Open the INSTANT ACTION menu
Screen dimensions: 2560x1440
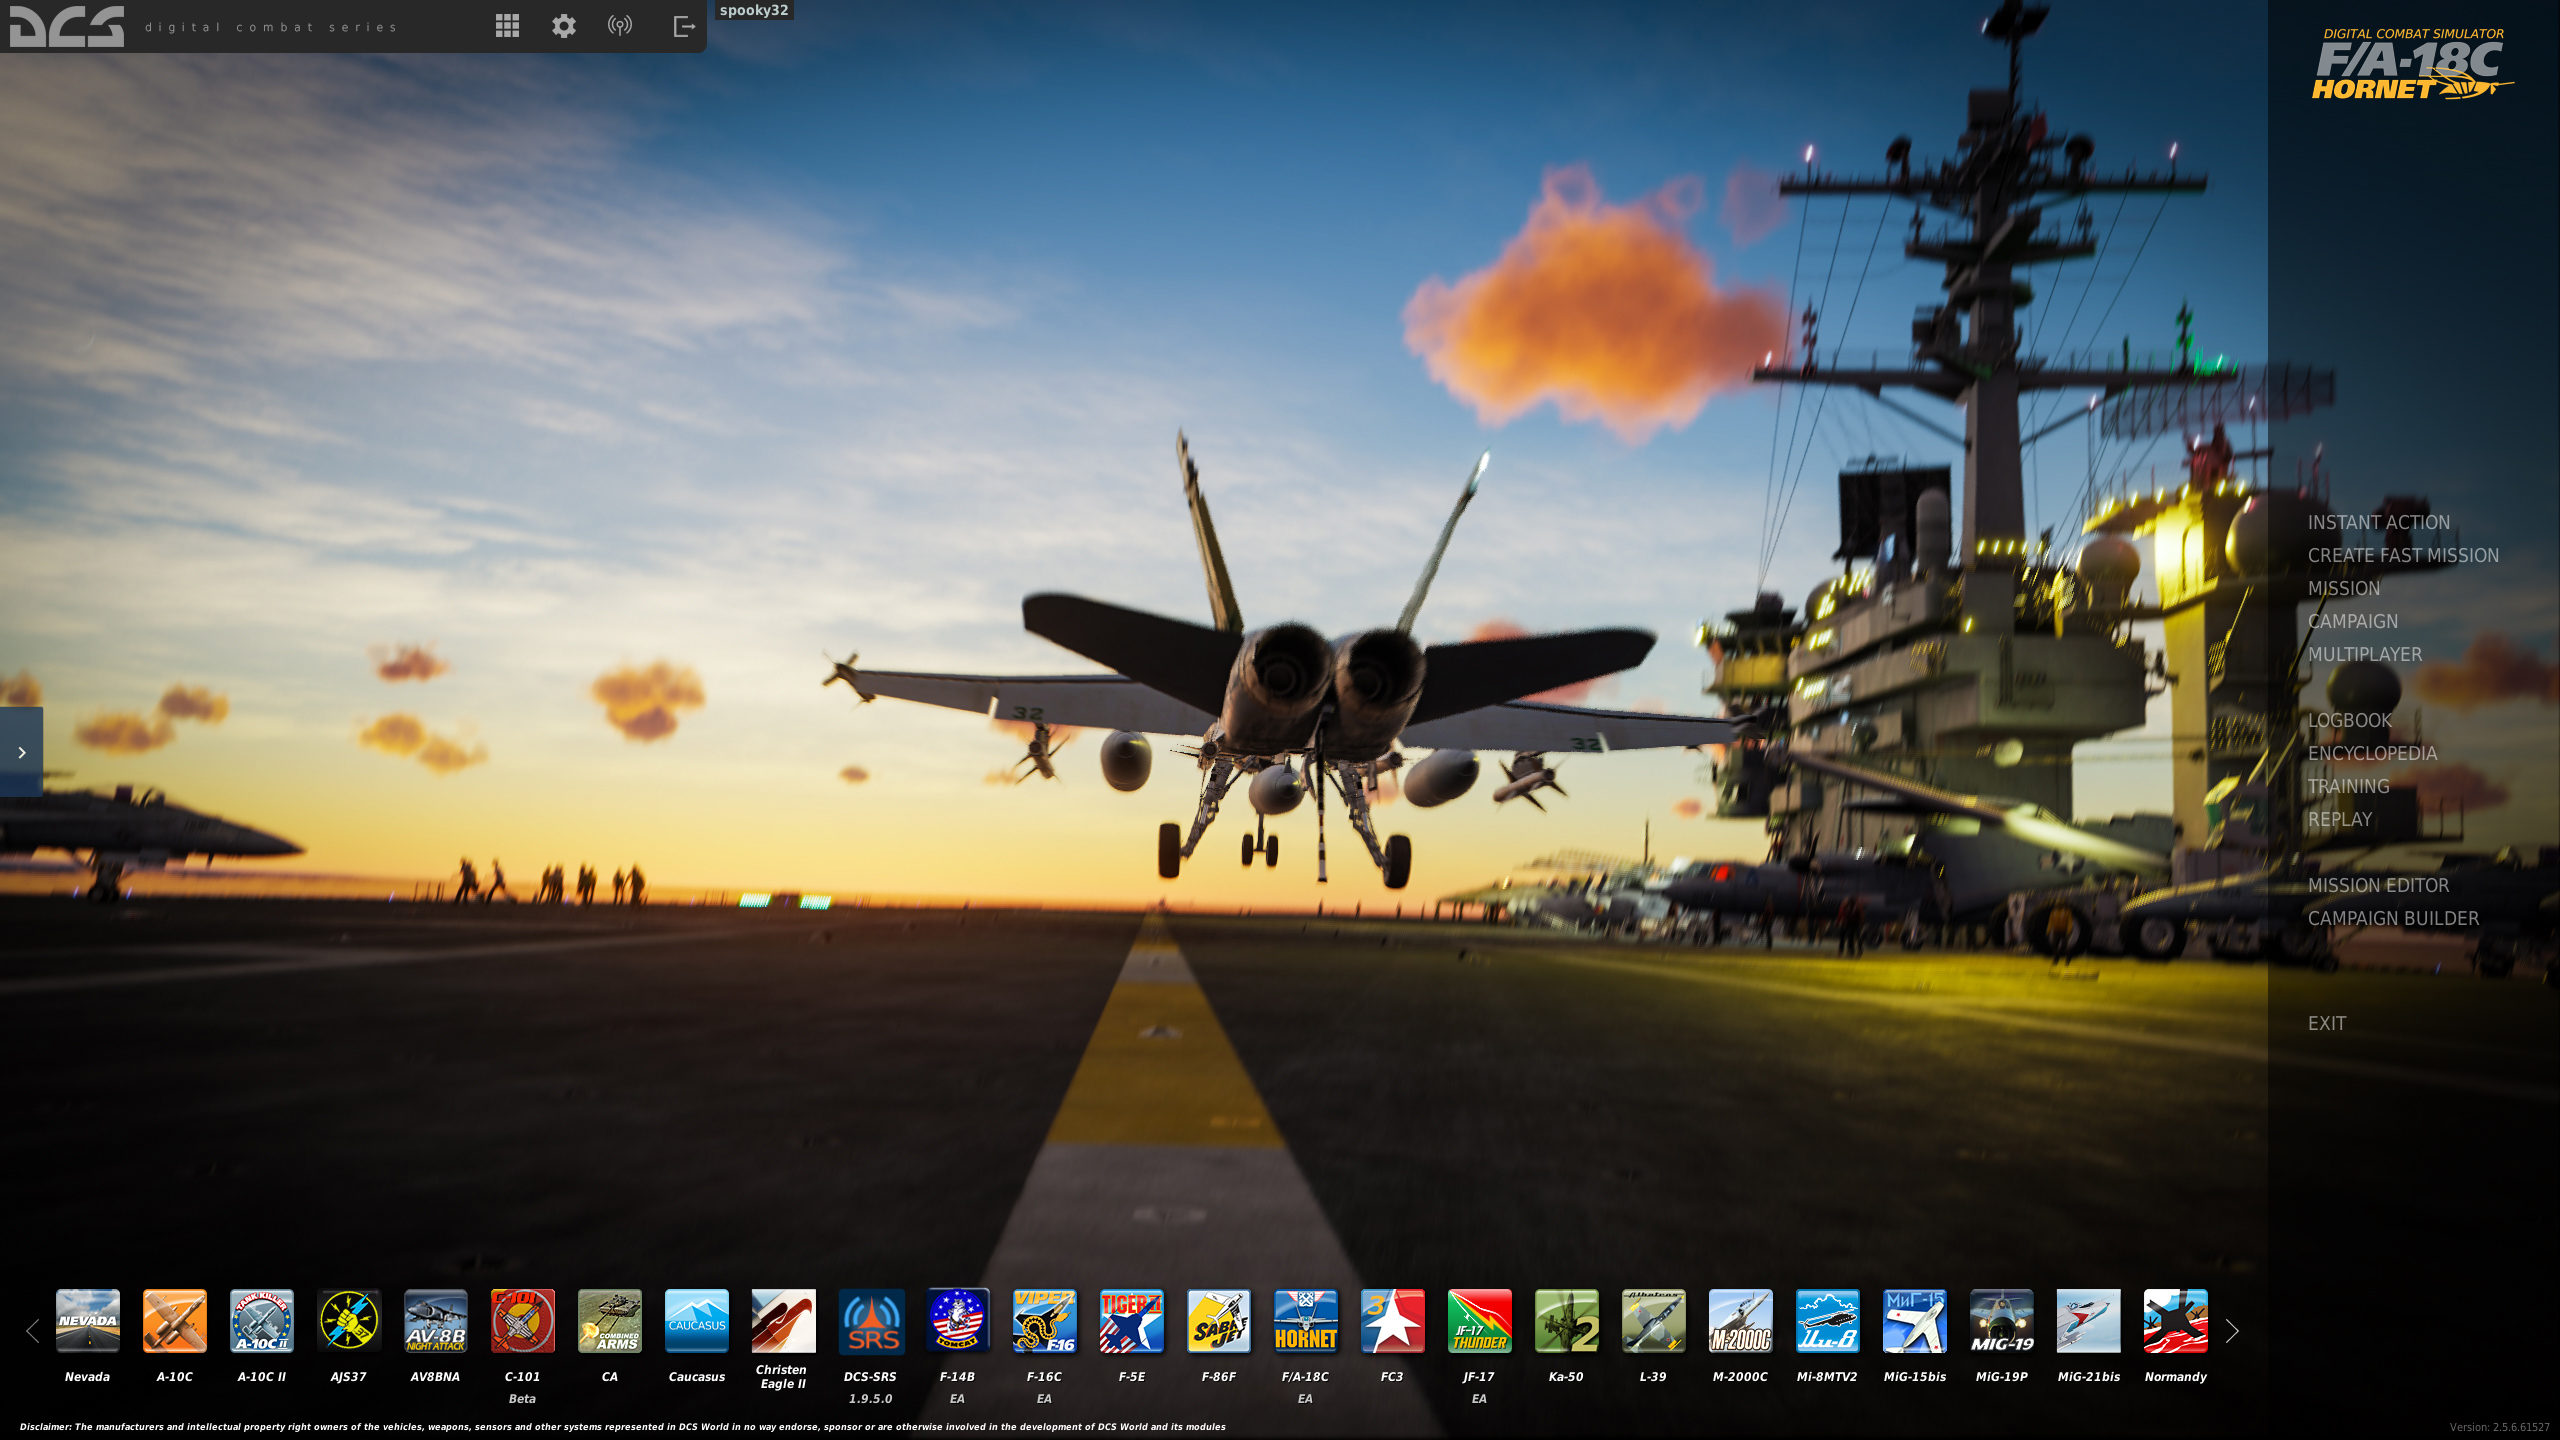coord(2378,522)
